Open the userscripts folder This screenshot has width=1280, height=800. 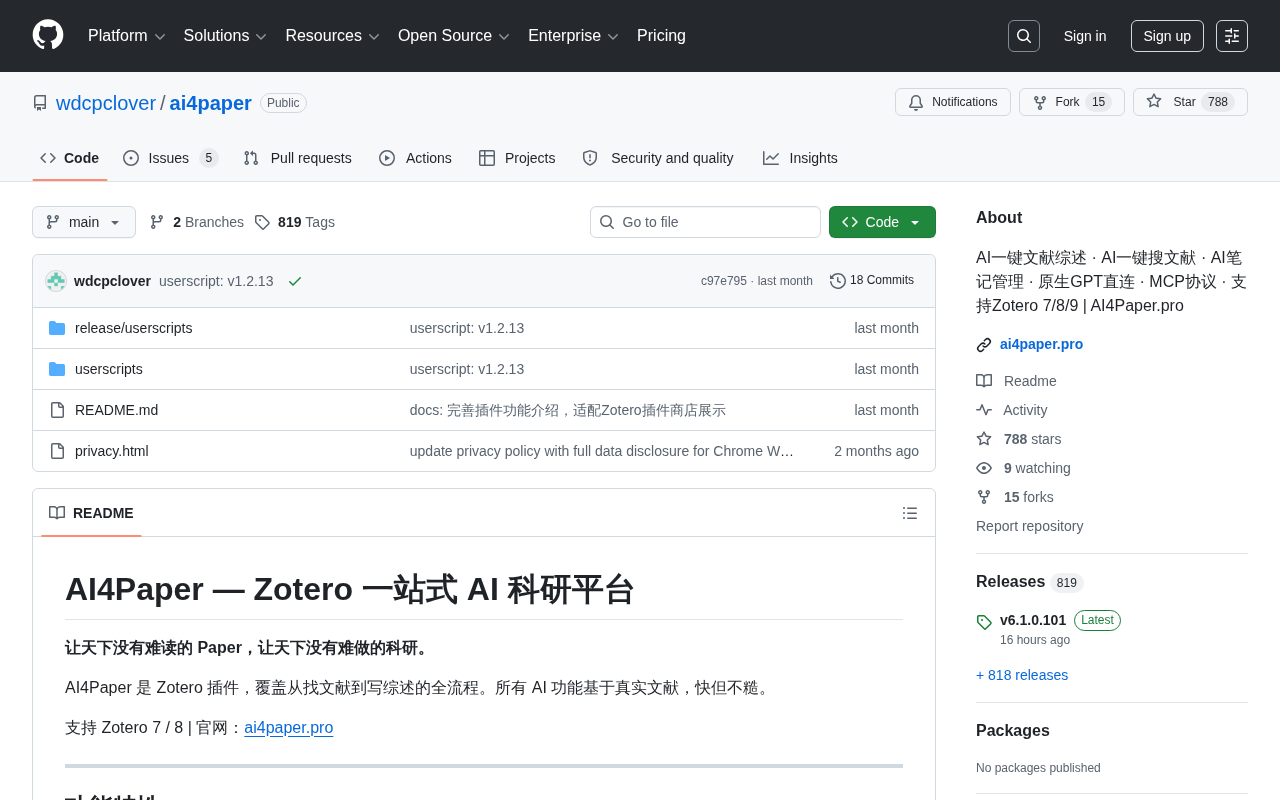coord(109,369)
